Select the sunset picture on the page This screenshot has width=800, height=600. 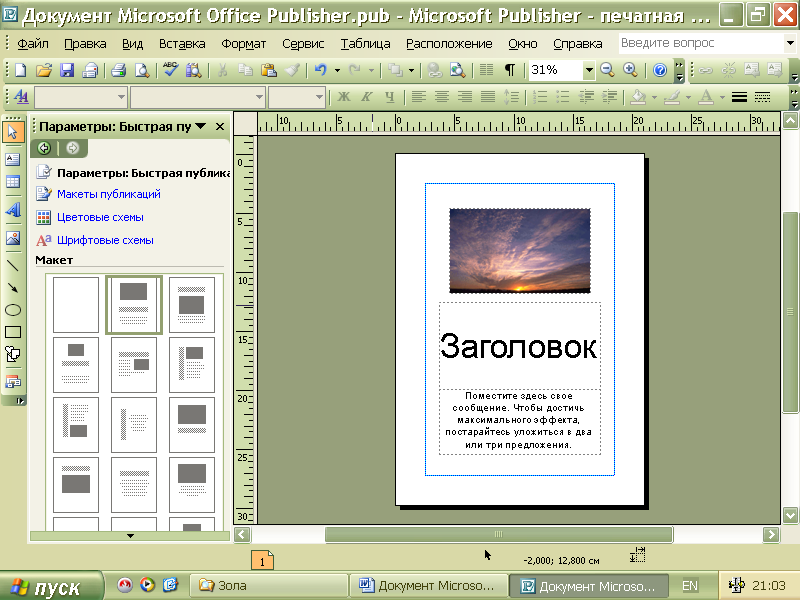pos(519,251)
